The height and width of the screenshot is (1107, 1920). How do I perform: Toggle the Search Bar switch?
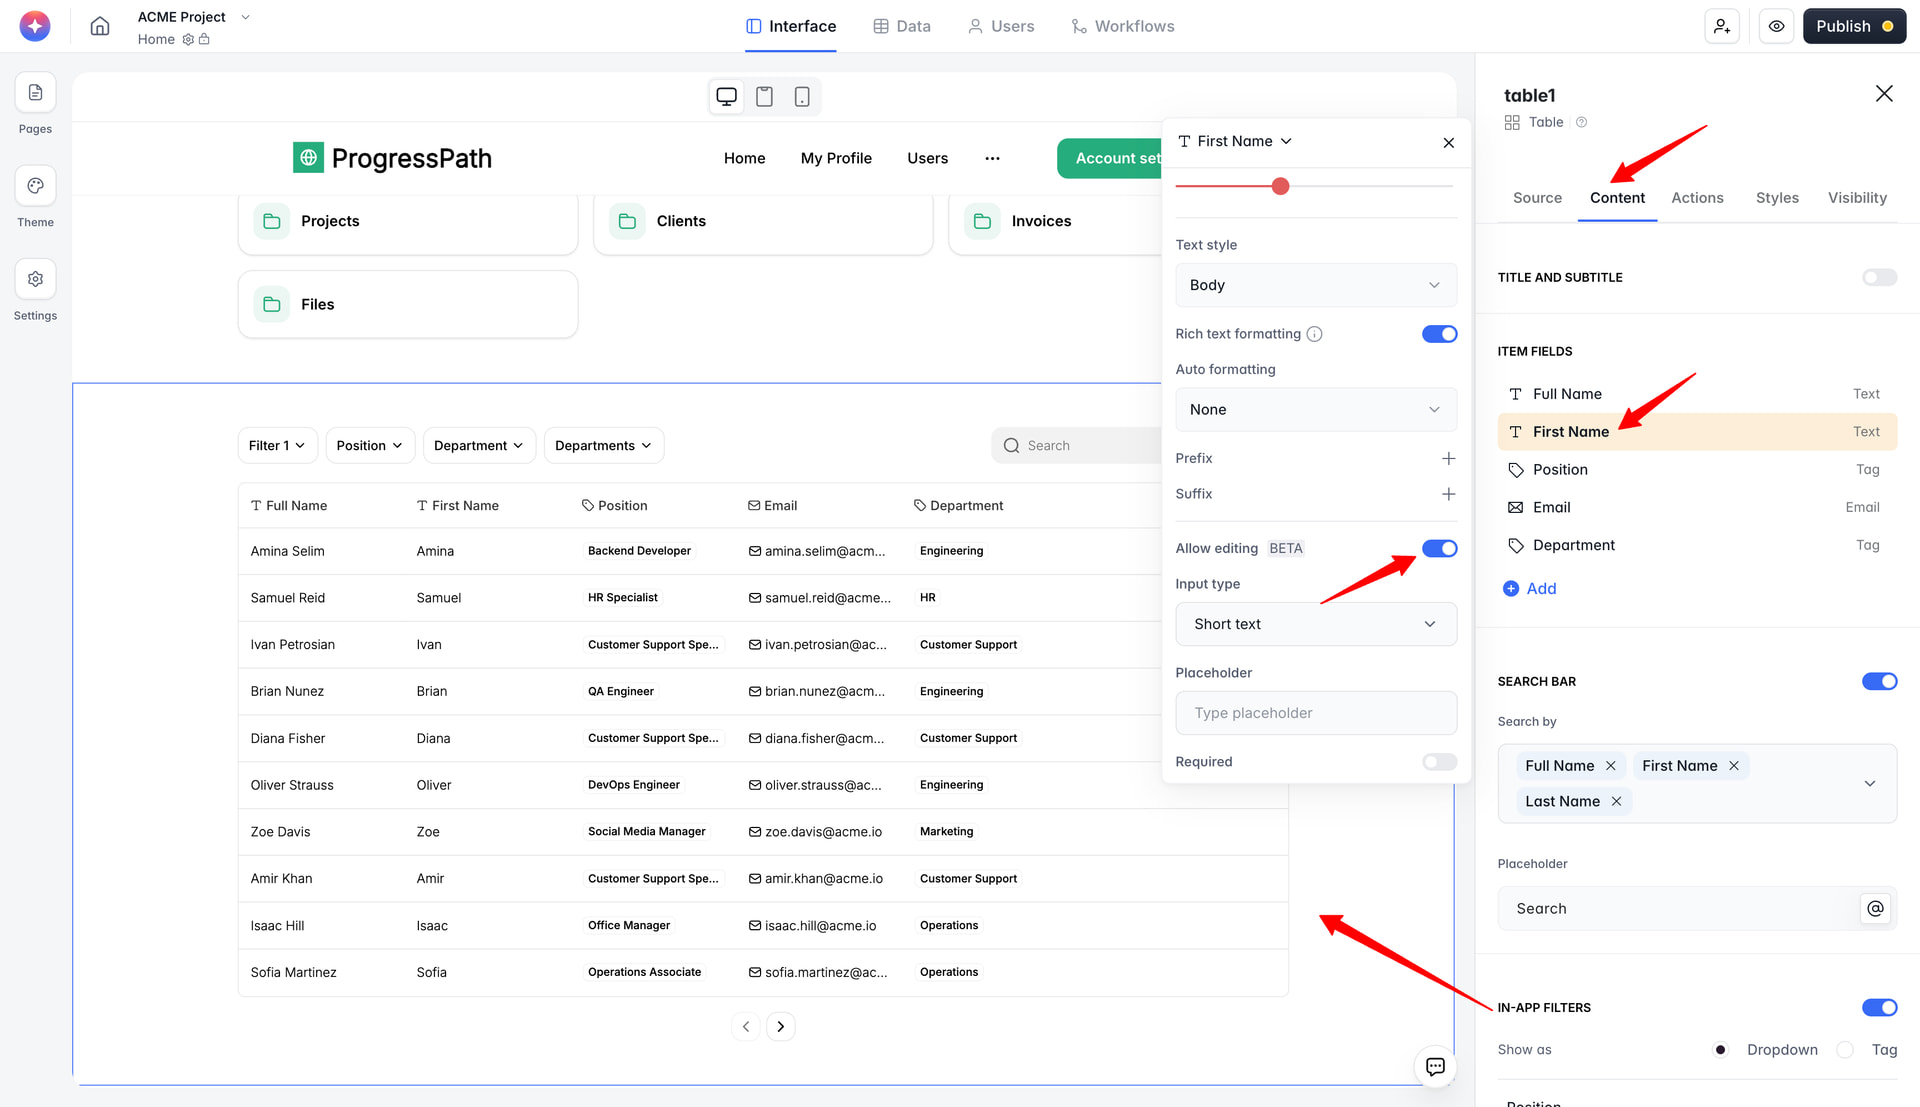click(1879, 681)
